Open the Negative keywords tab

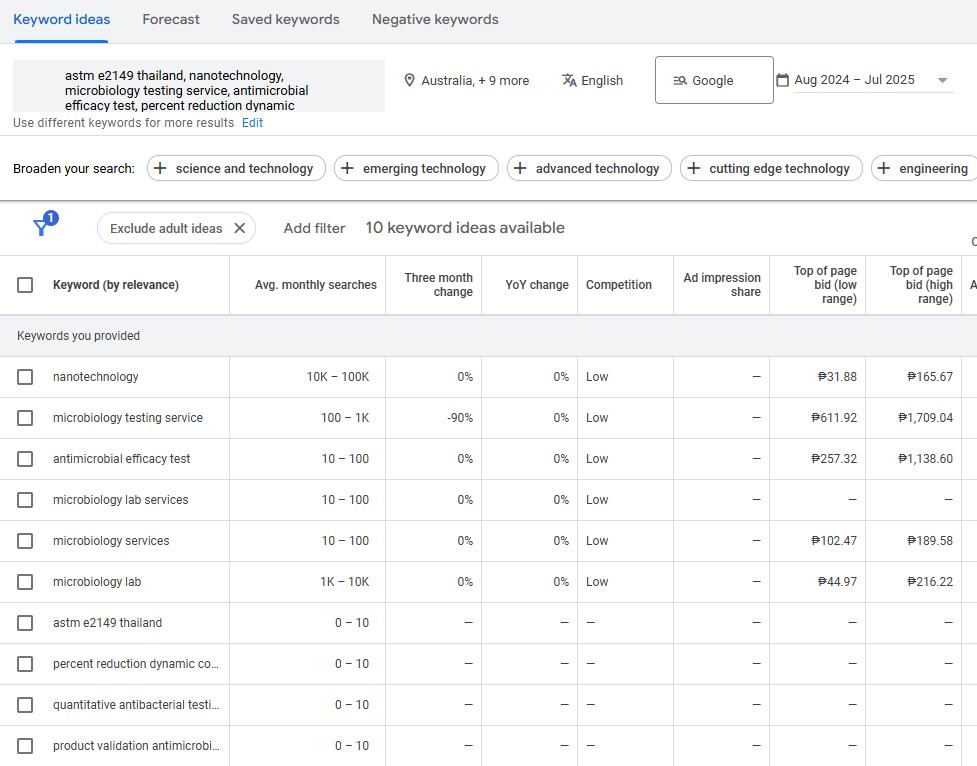point(435,20)
